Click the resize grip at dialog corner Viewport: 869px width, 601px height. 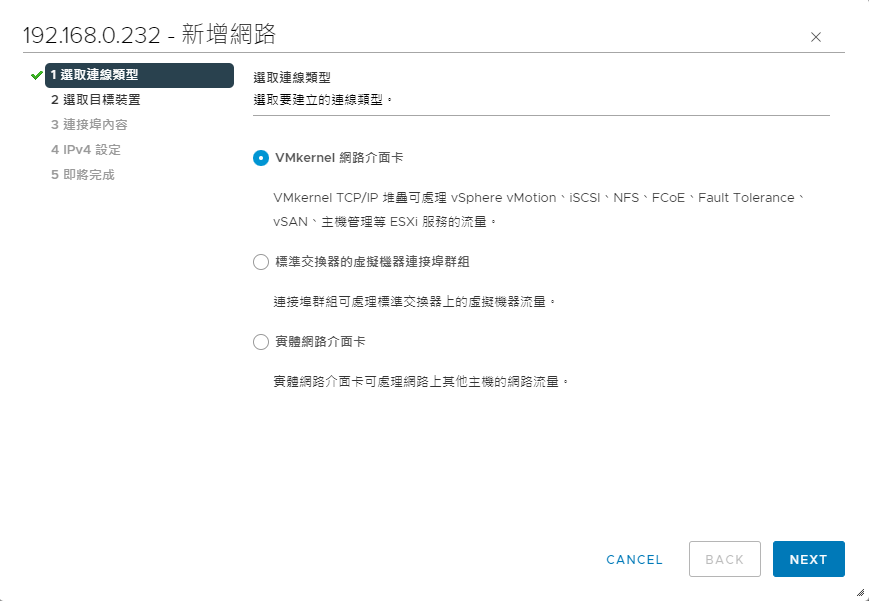tap(860, 593)
